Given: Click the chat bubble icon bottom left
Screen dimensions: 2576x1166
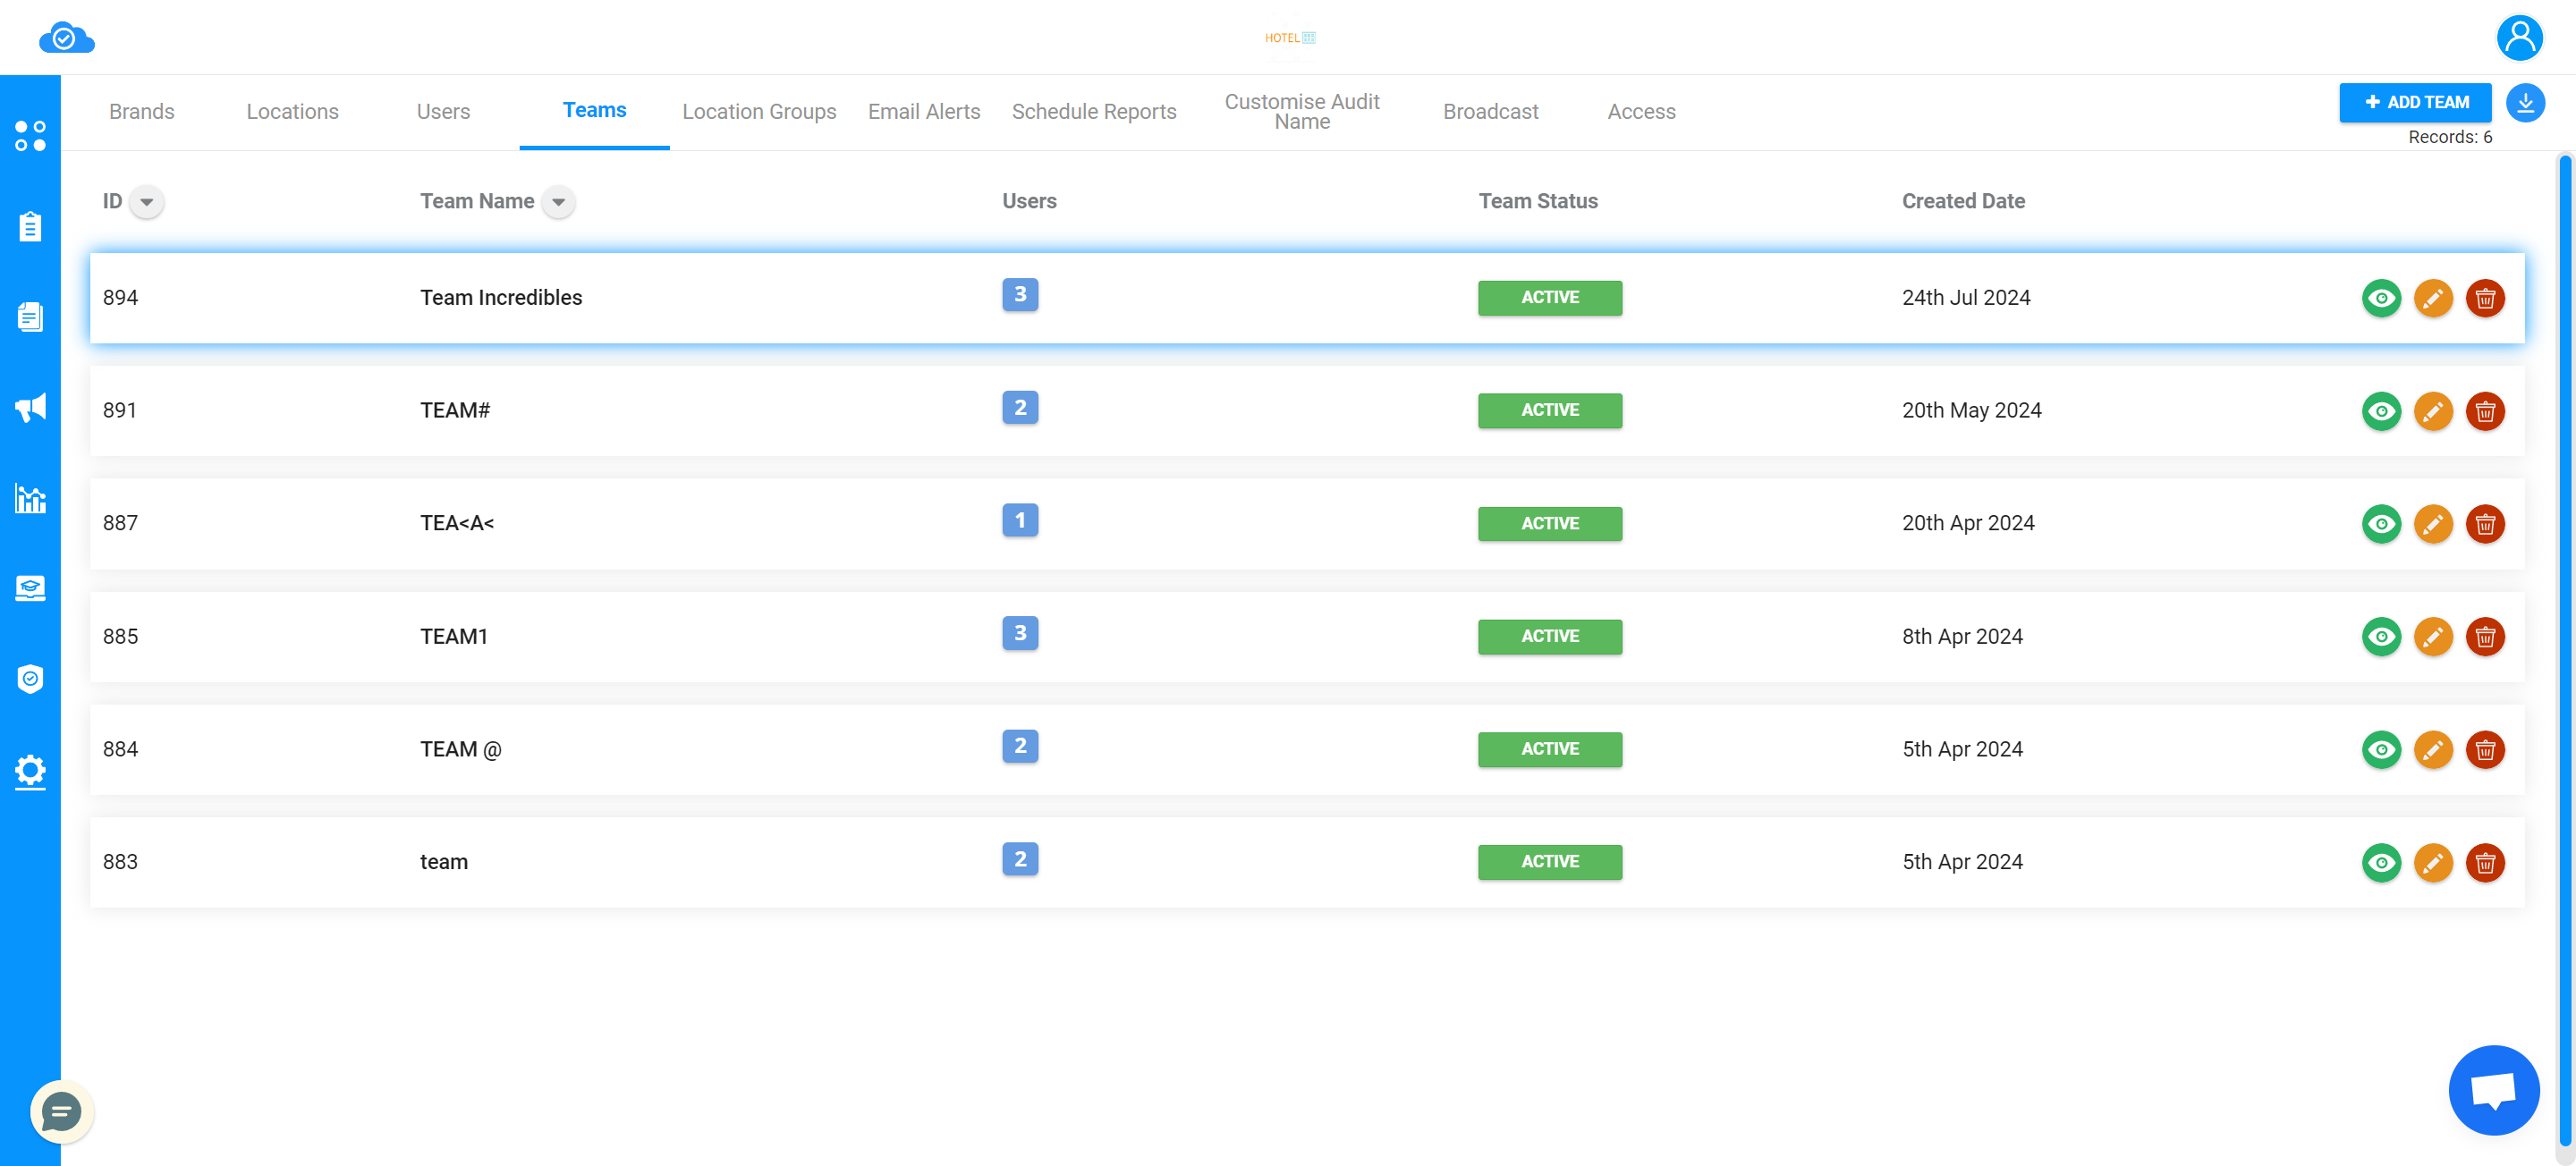Looking at the screenshot, I should [61, 1111].
